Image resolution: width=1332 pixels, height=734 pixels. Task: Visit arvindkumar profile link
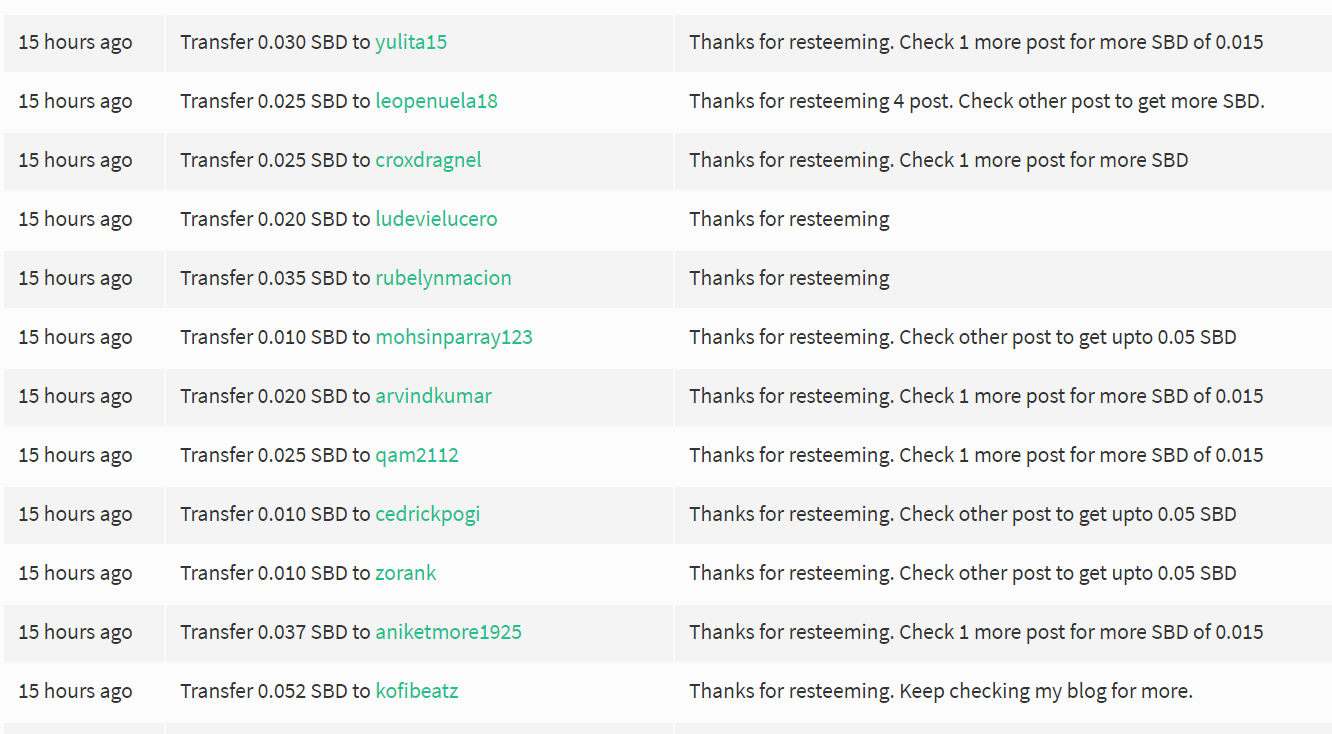pyautogui.click(x=433, y=396)
